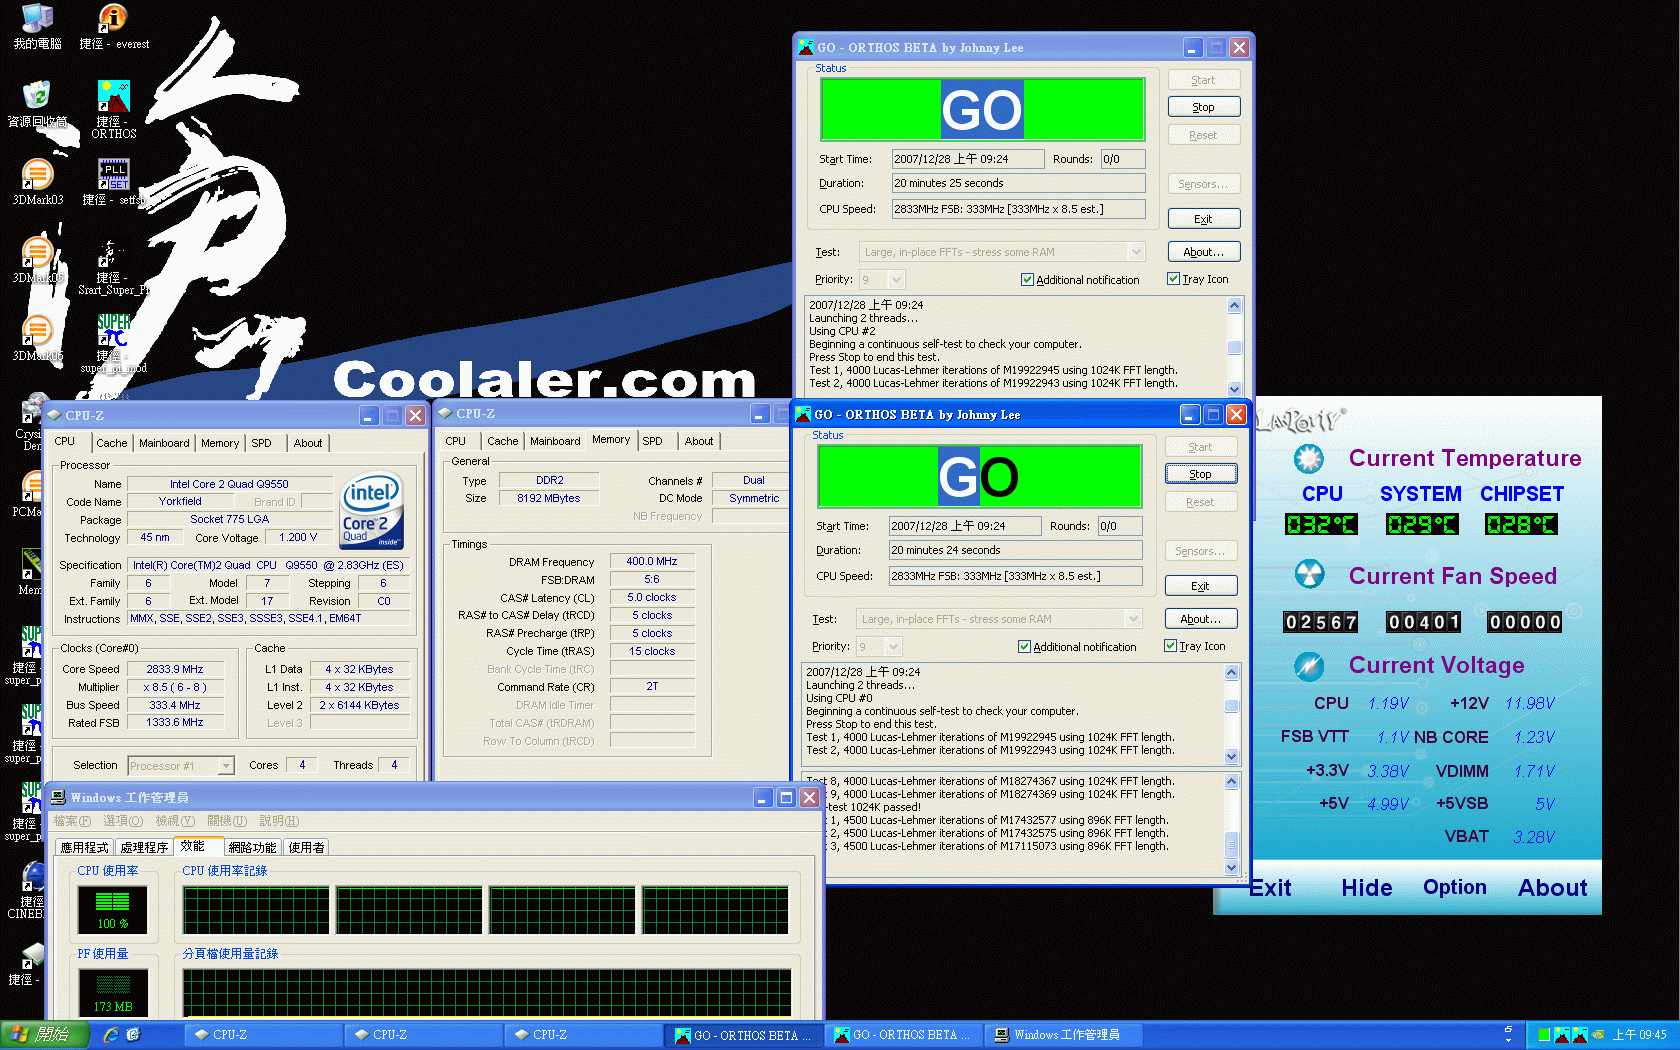The image size is (1680, 1050).
Task: Open the Windows Start button
Action: click(44, 1035)
